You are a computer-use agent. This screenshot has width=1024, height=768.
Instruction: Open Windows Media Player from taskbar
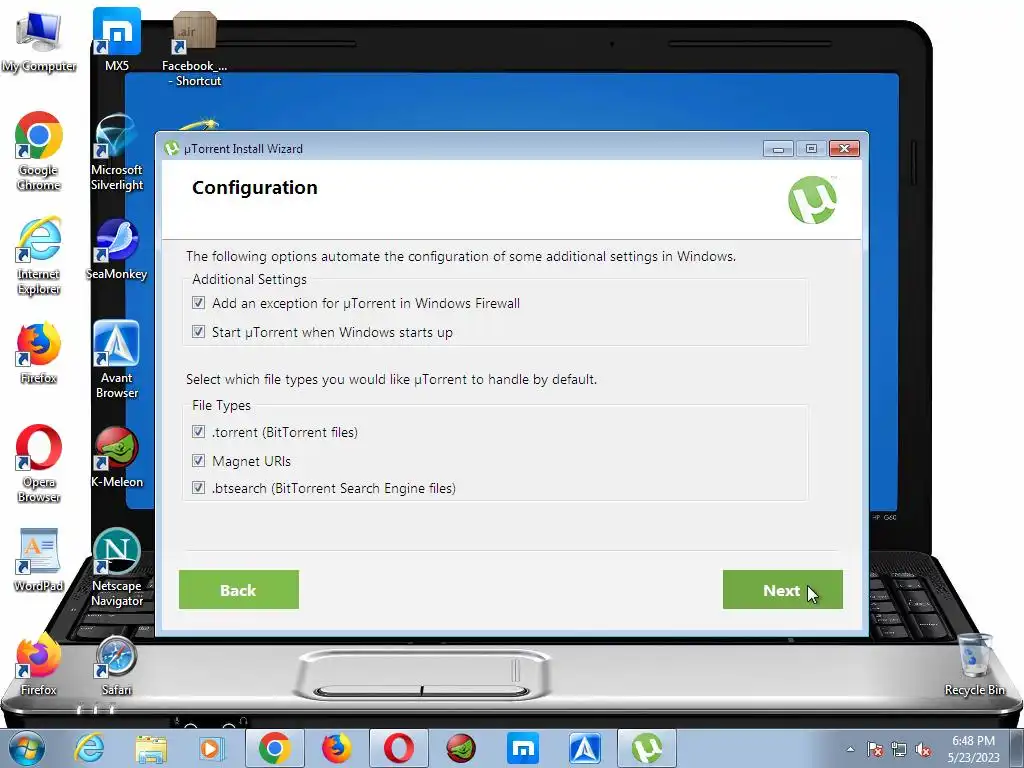pos(211,748)
